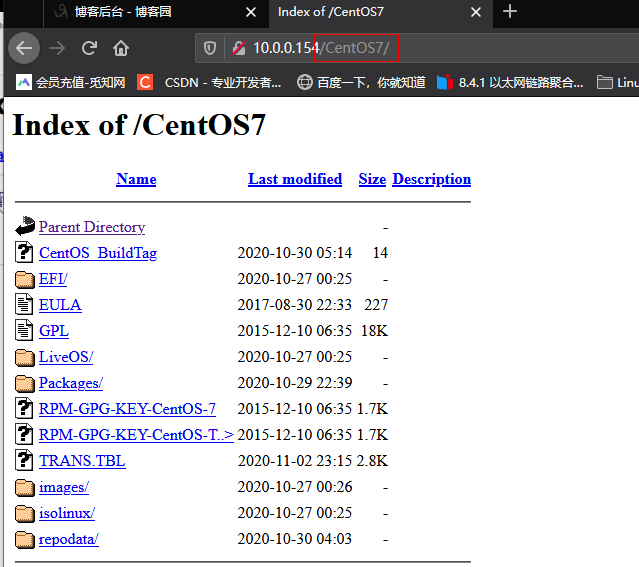Screen dimensions: 639x567
Task: Open the isolinux/ directory link
Action: 67,513
